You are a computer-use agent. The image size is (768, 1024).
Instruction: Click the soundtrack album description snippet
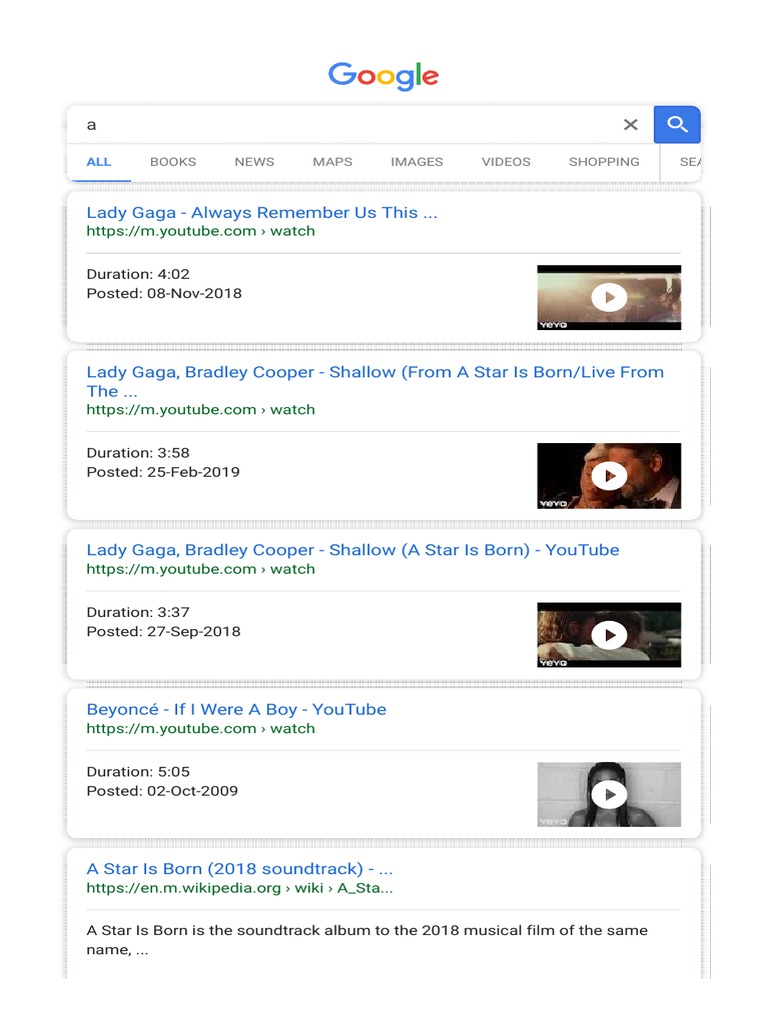(367, 940)
